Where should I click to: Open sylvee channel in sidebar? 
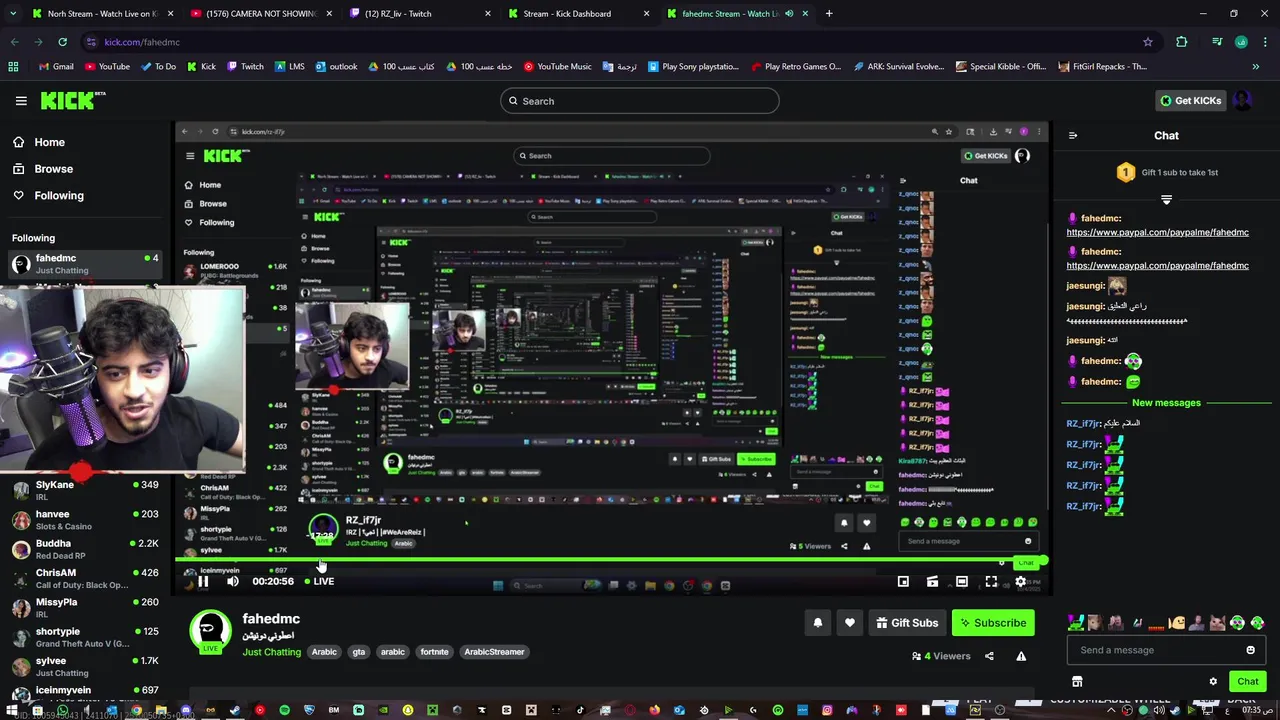pos(85,667)
